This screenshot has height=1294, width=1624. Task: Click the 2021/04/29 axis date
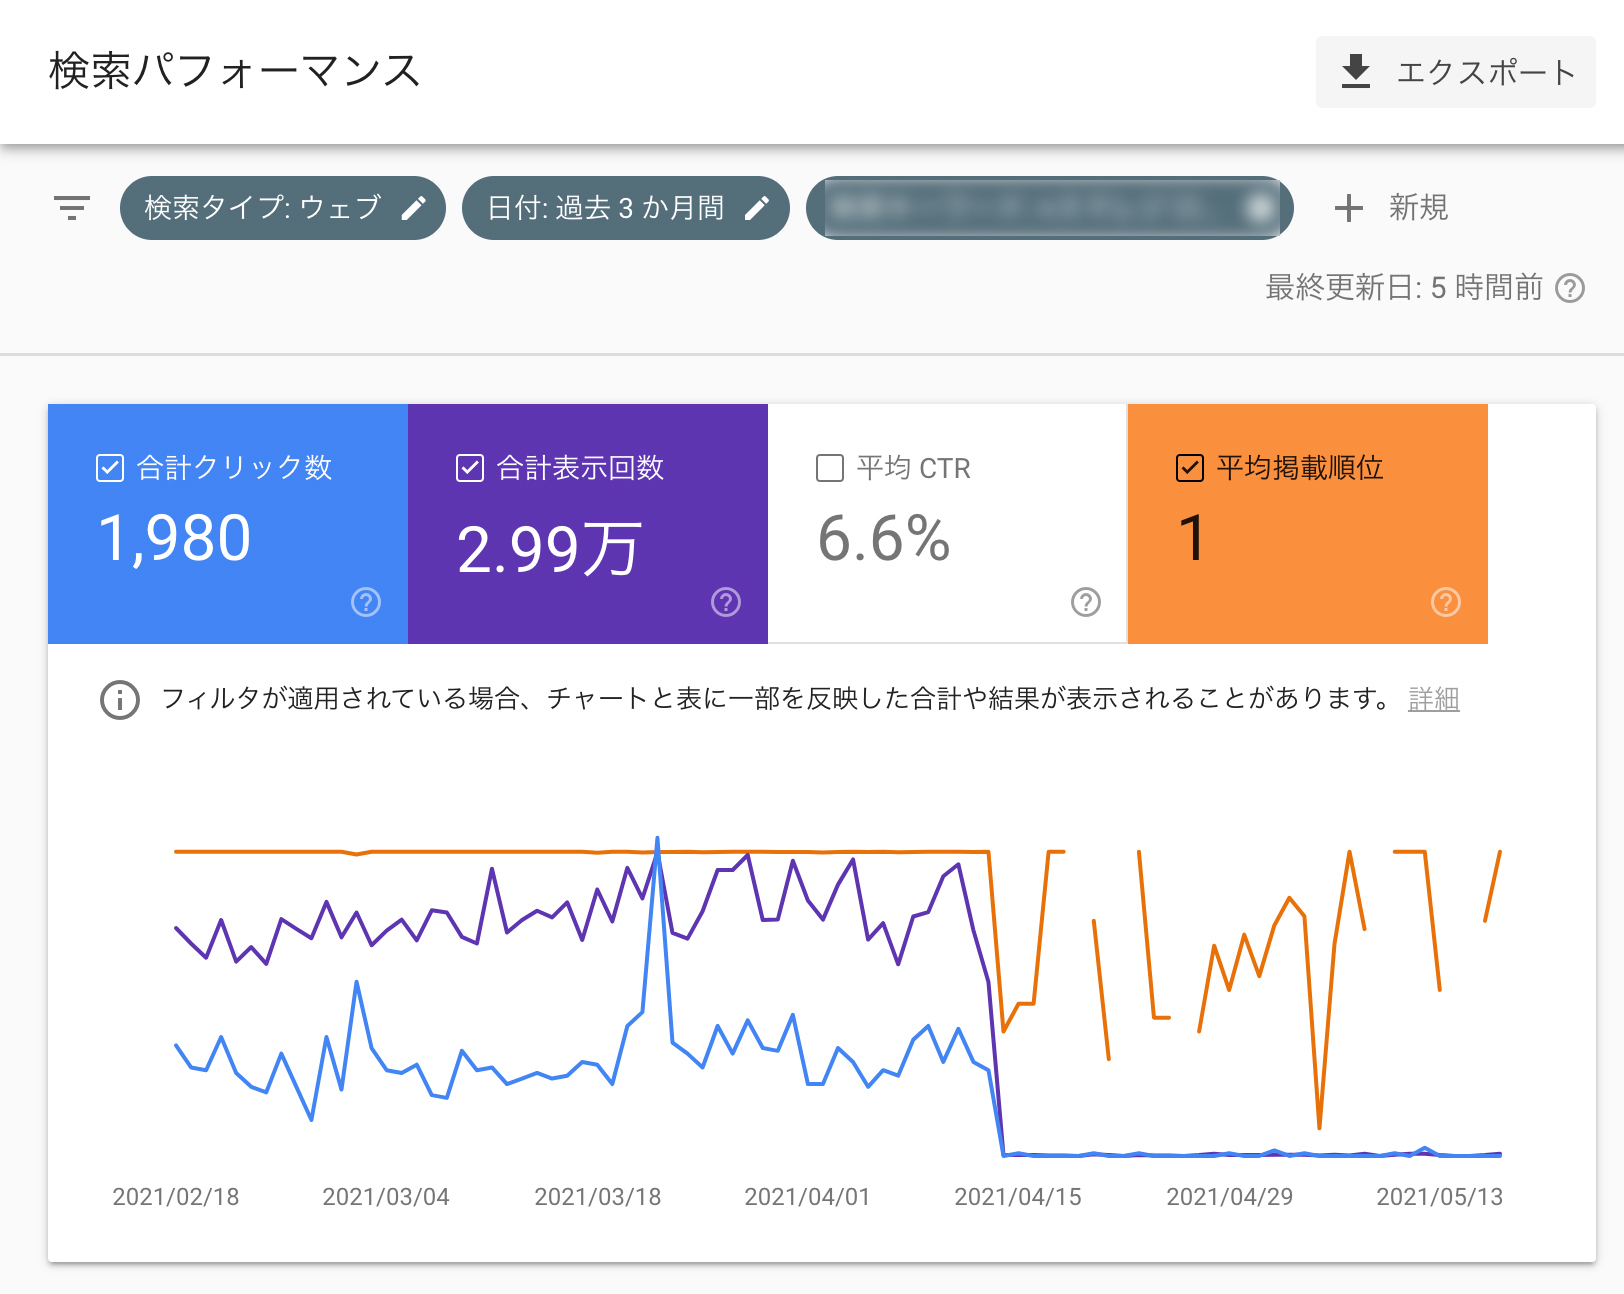click(1230, 1197)
